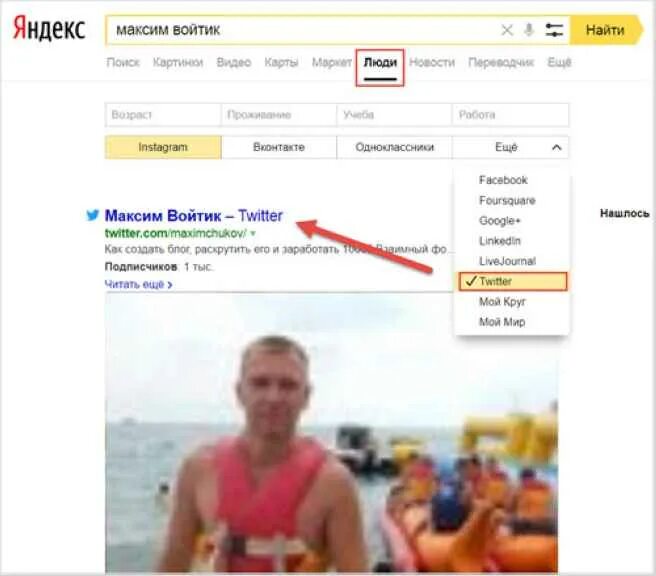656x576 pixels.
Task: Select LinkedIn in the networks list
Action: [500, 241]
